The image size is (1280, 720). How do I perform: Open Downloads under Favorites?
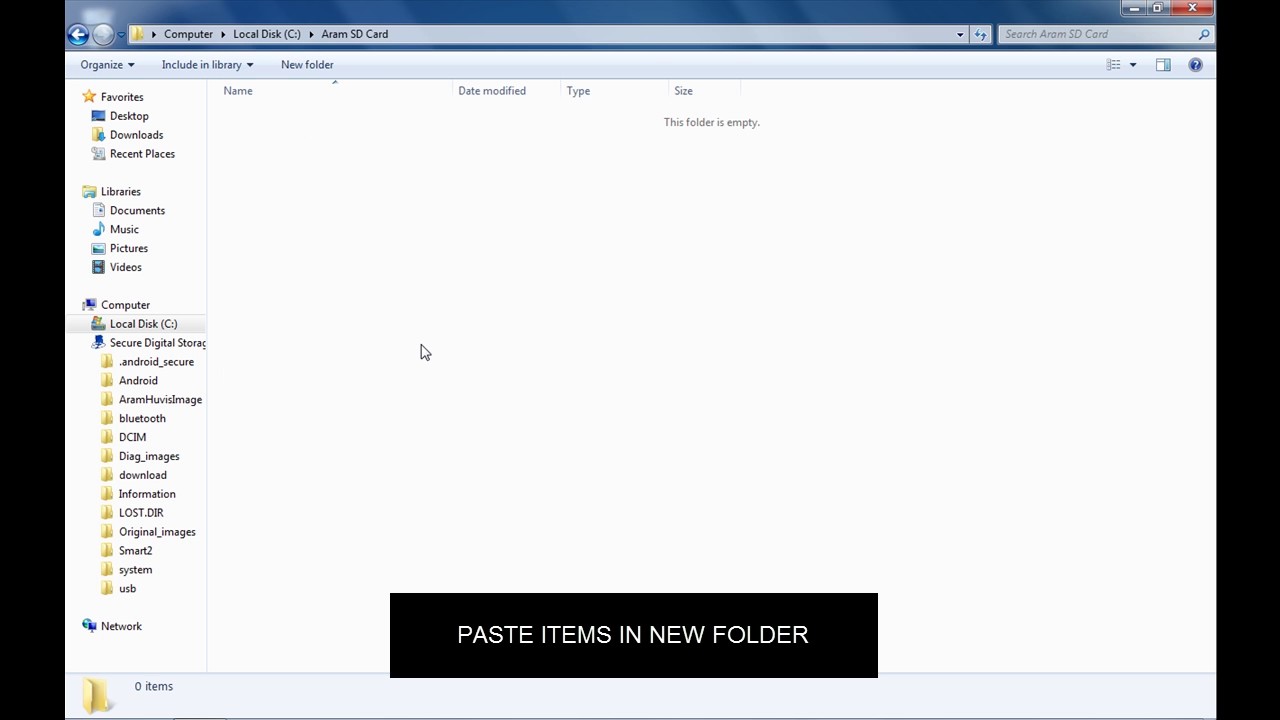point(136,135)
